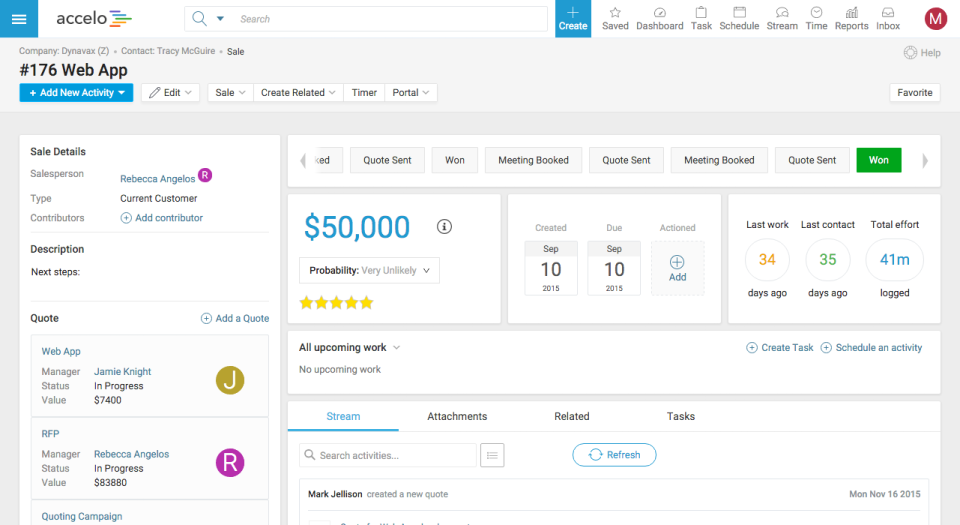Click the five-star rating

coord(338,302)
